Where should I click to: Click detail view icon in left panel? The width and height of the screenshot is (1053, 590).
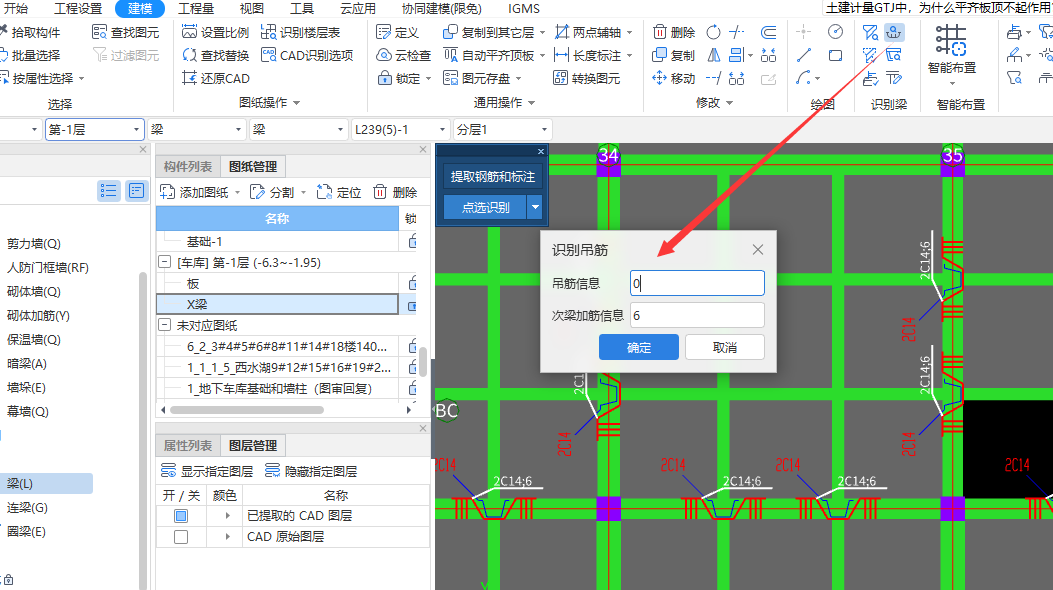[x=136, y=191]
